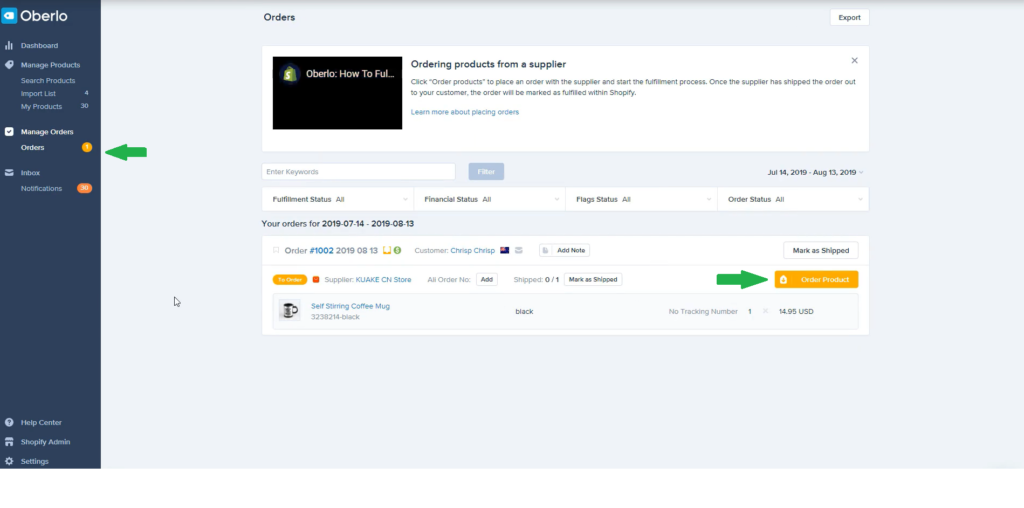Open Inbox from sidebar

[30, 173]
